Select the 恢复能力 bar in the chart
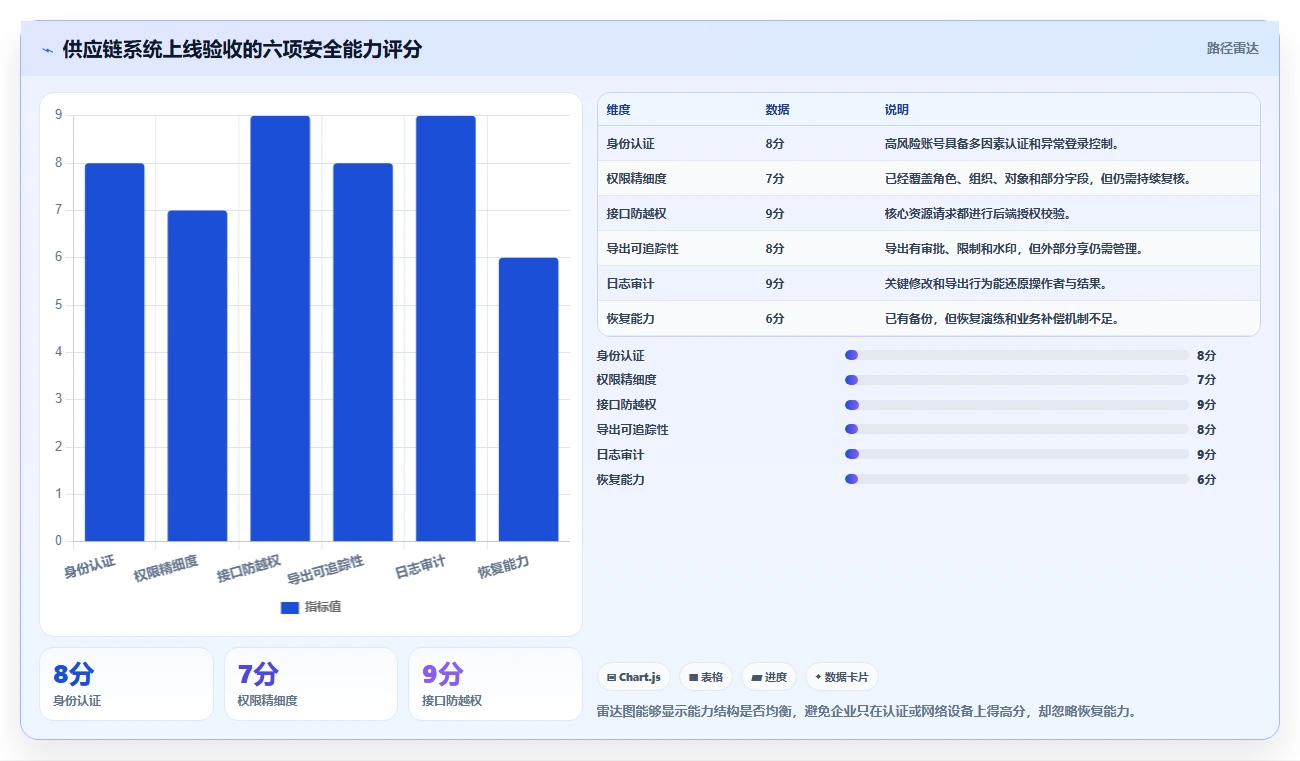The image size is (1300, 761). 529,400
